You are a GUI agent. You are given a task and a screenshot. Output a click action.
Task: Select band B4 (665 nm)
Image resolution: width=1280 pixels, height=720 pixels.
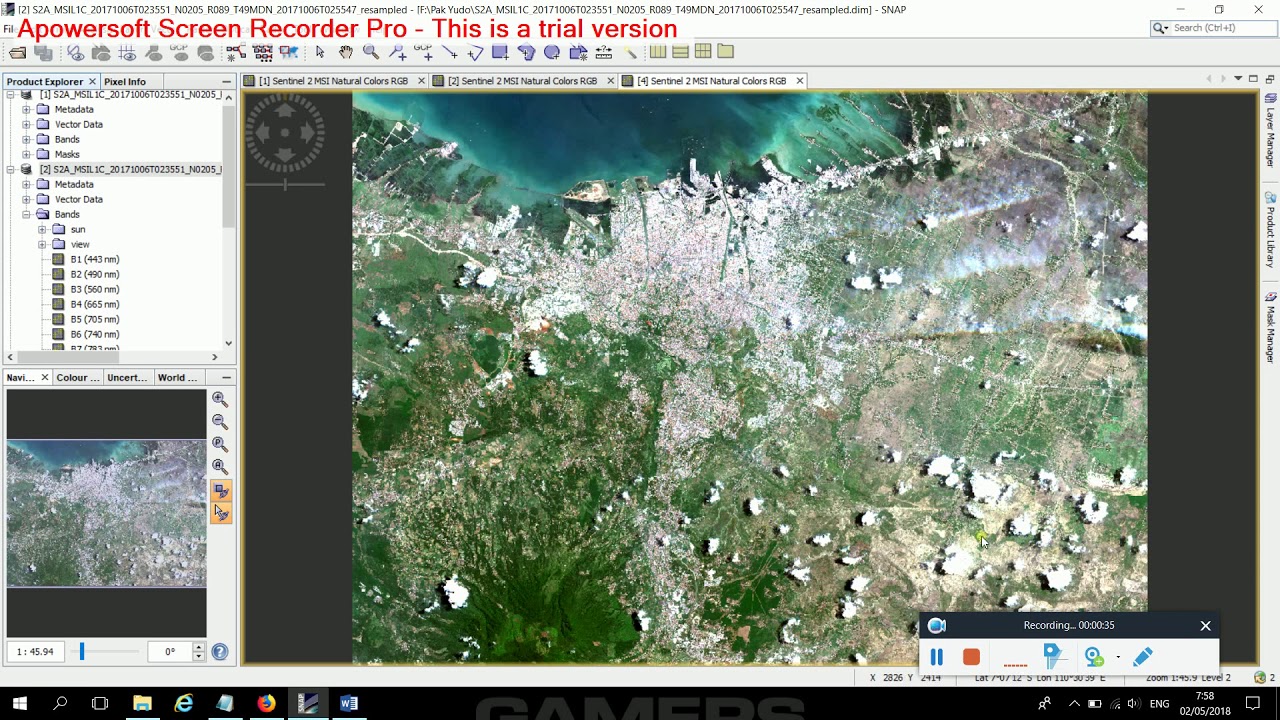(94, 304)
